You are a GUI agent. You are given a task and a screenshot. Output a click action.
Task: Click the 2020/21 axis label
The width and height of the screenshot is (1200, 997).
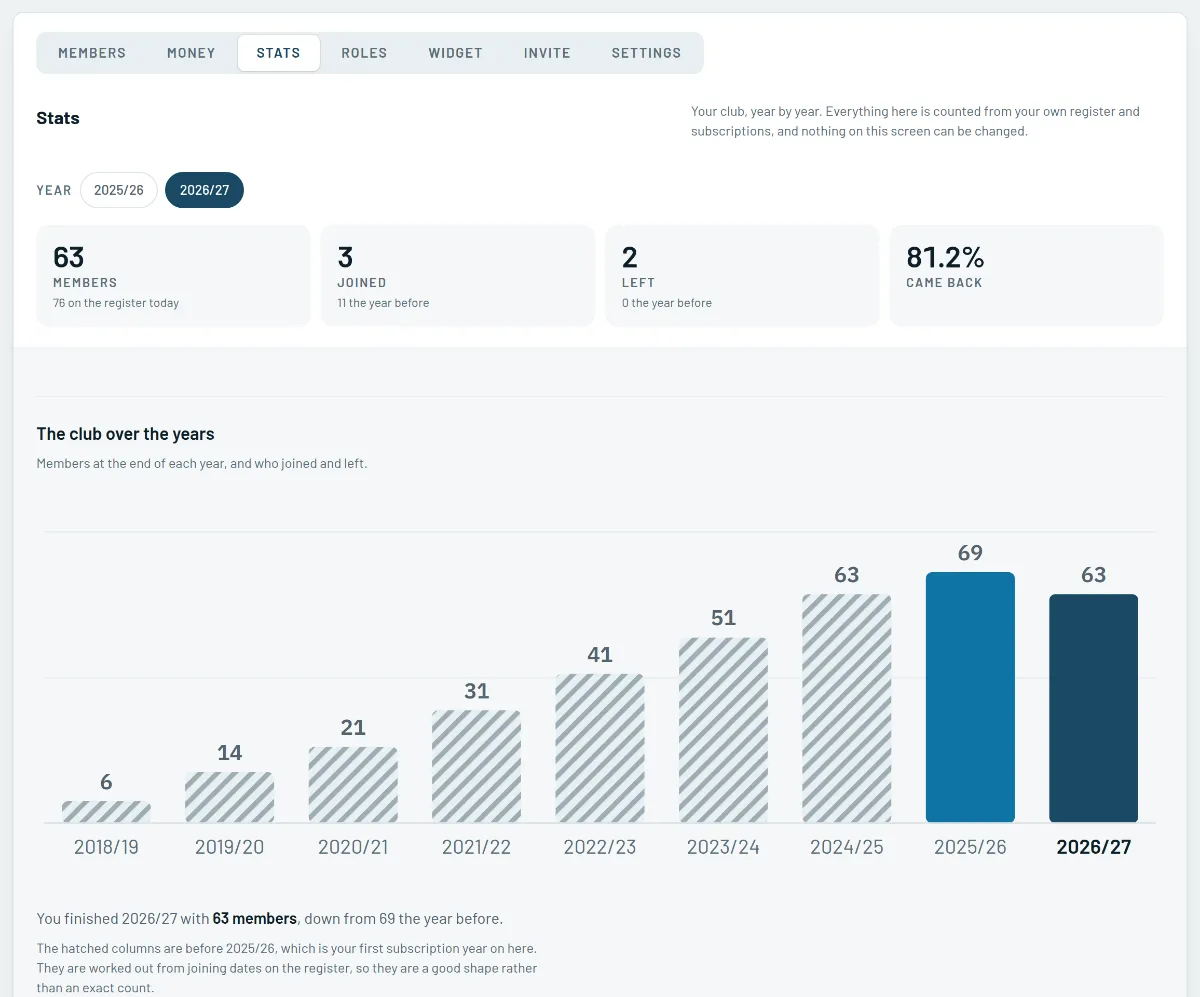tap(353, 847)
